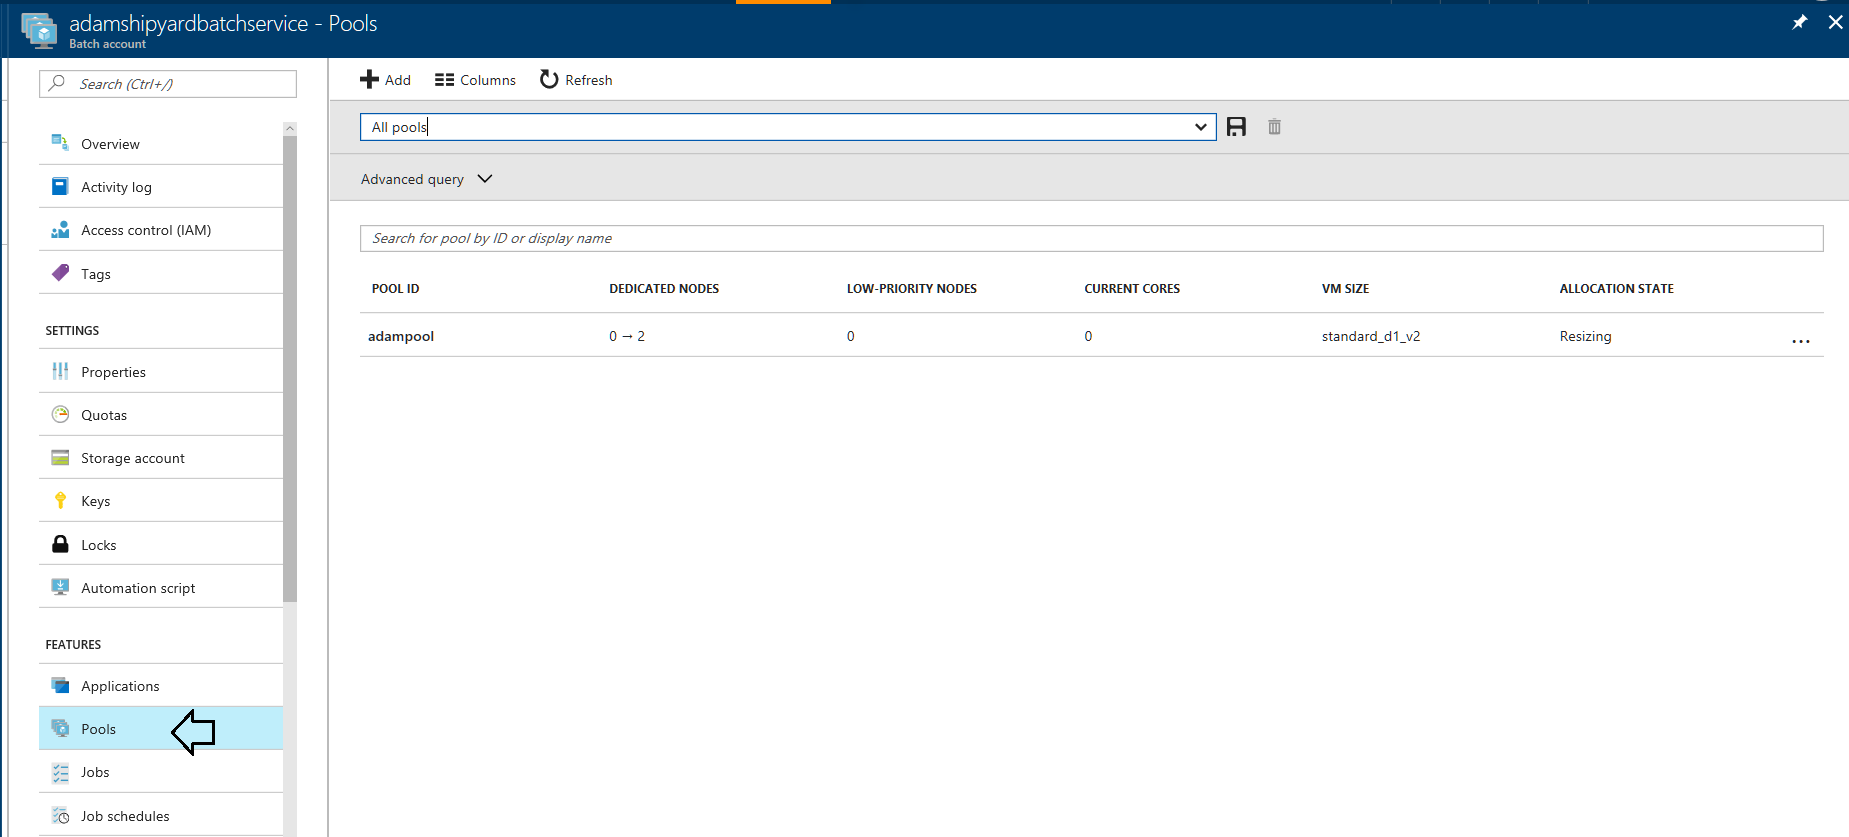This screenshot has width=1849, height=837.
Task: Click the Storage account icon
Action: click(60, 458)
